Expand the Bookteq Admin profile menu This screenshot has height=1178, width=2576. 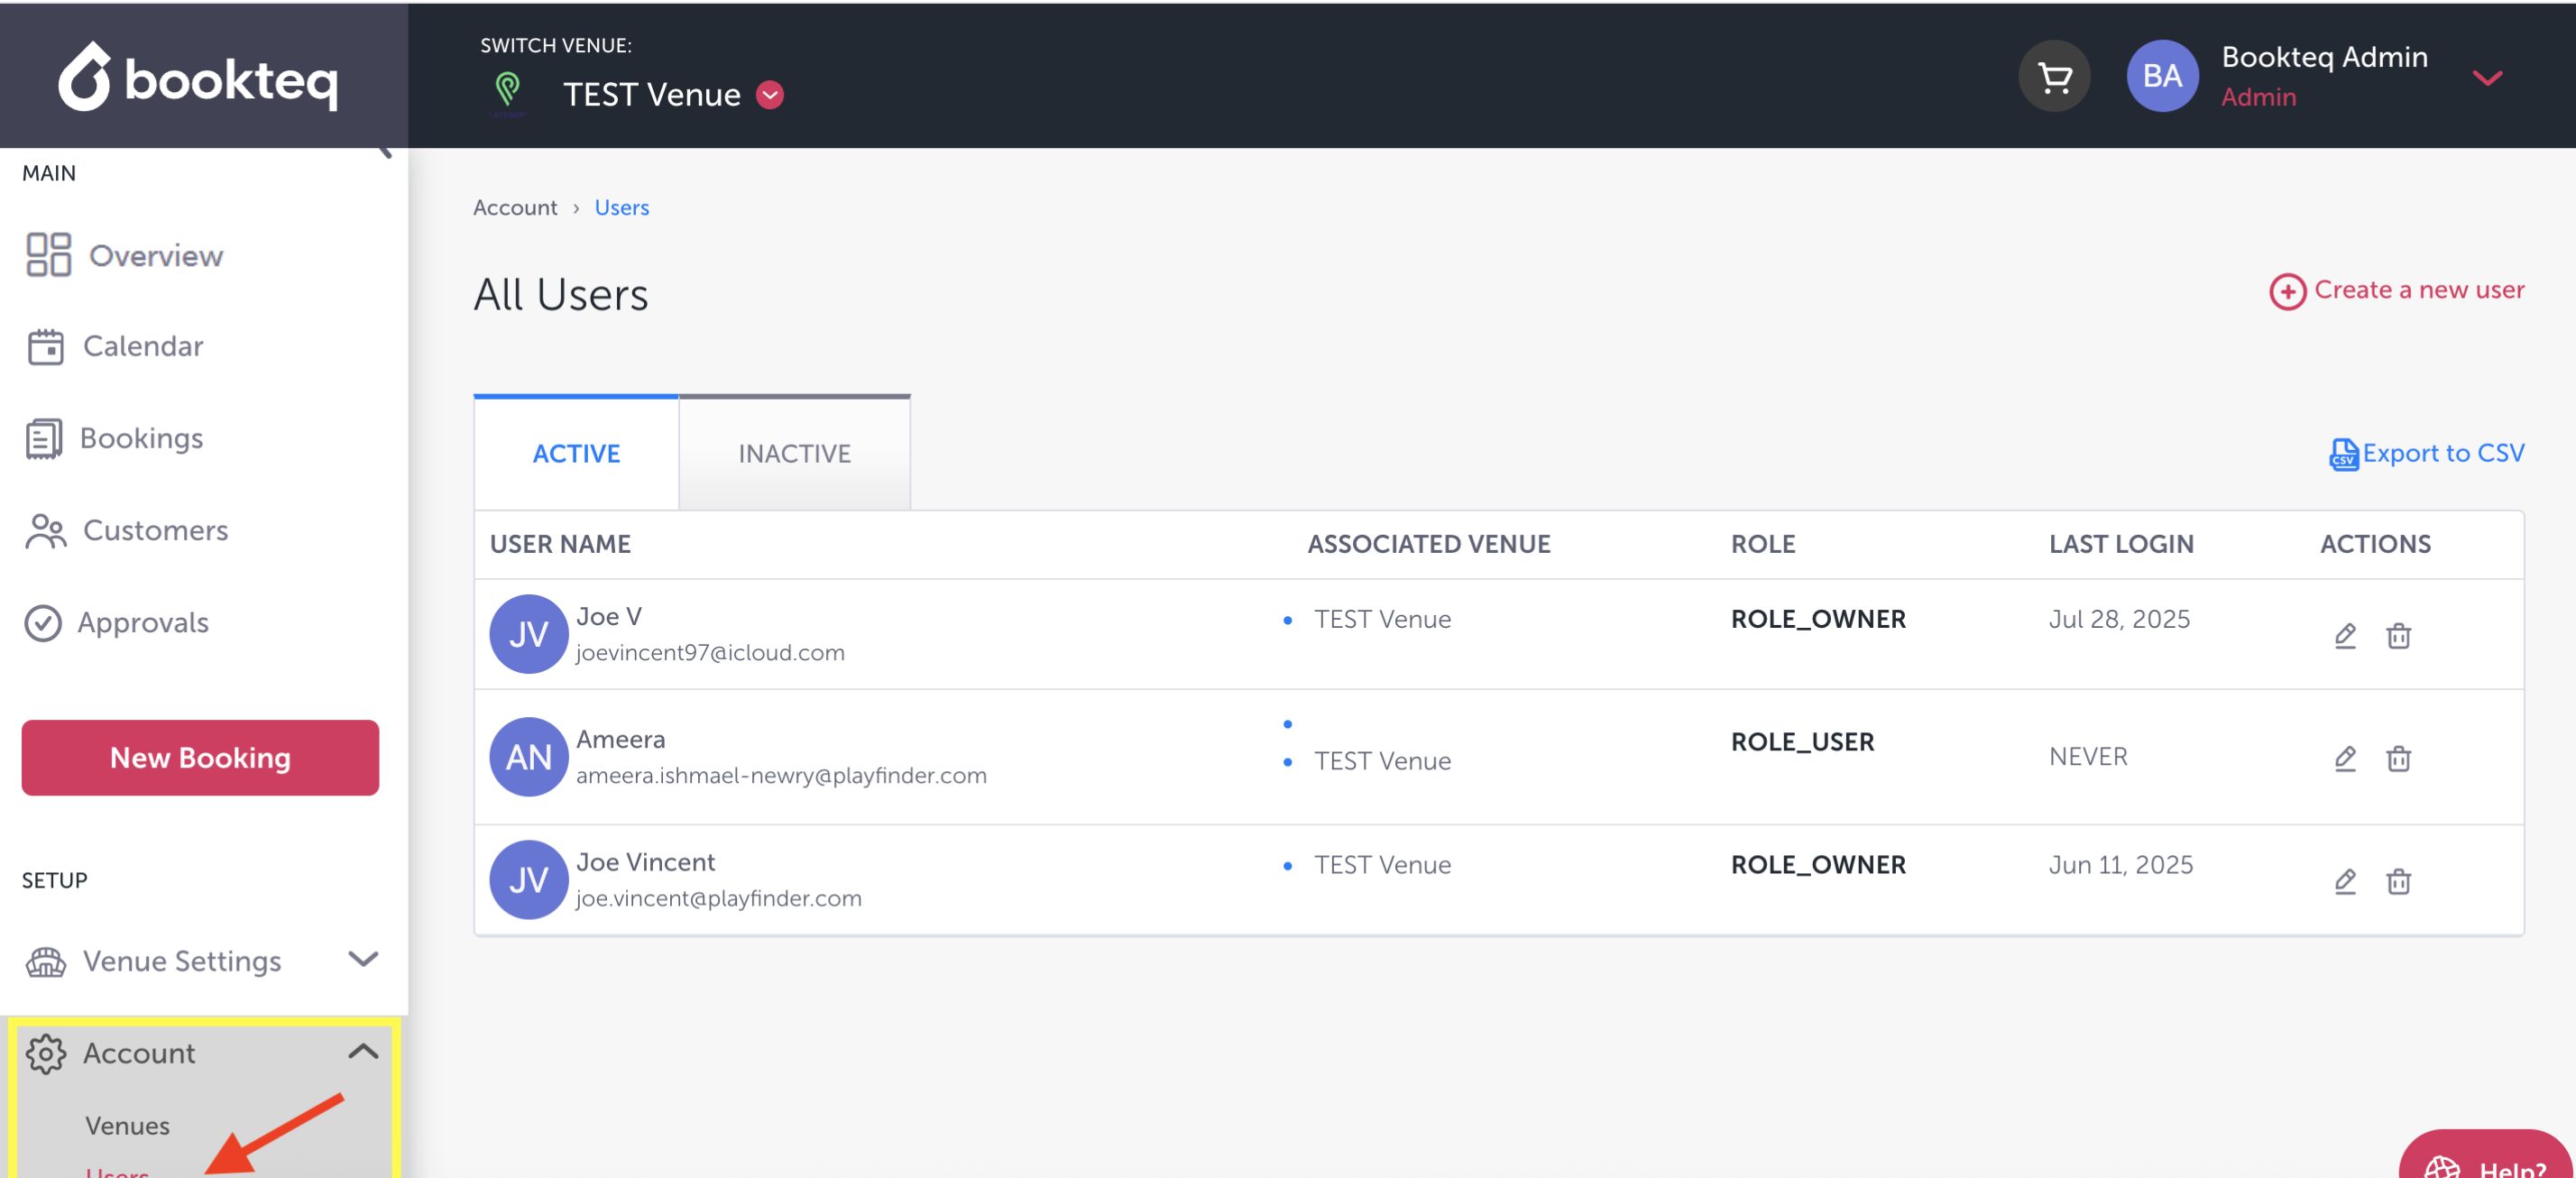(2487, 77)
